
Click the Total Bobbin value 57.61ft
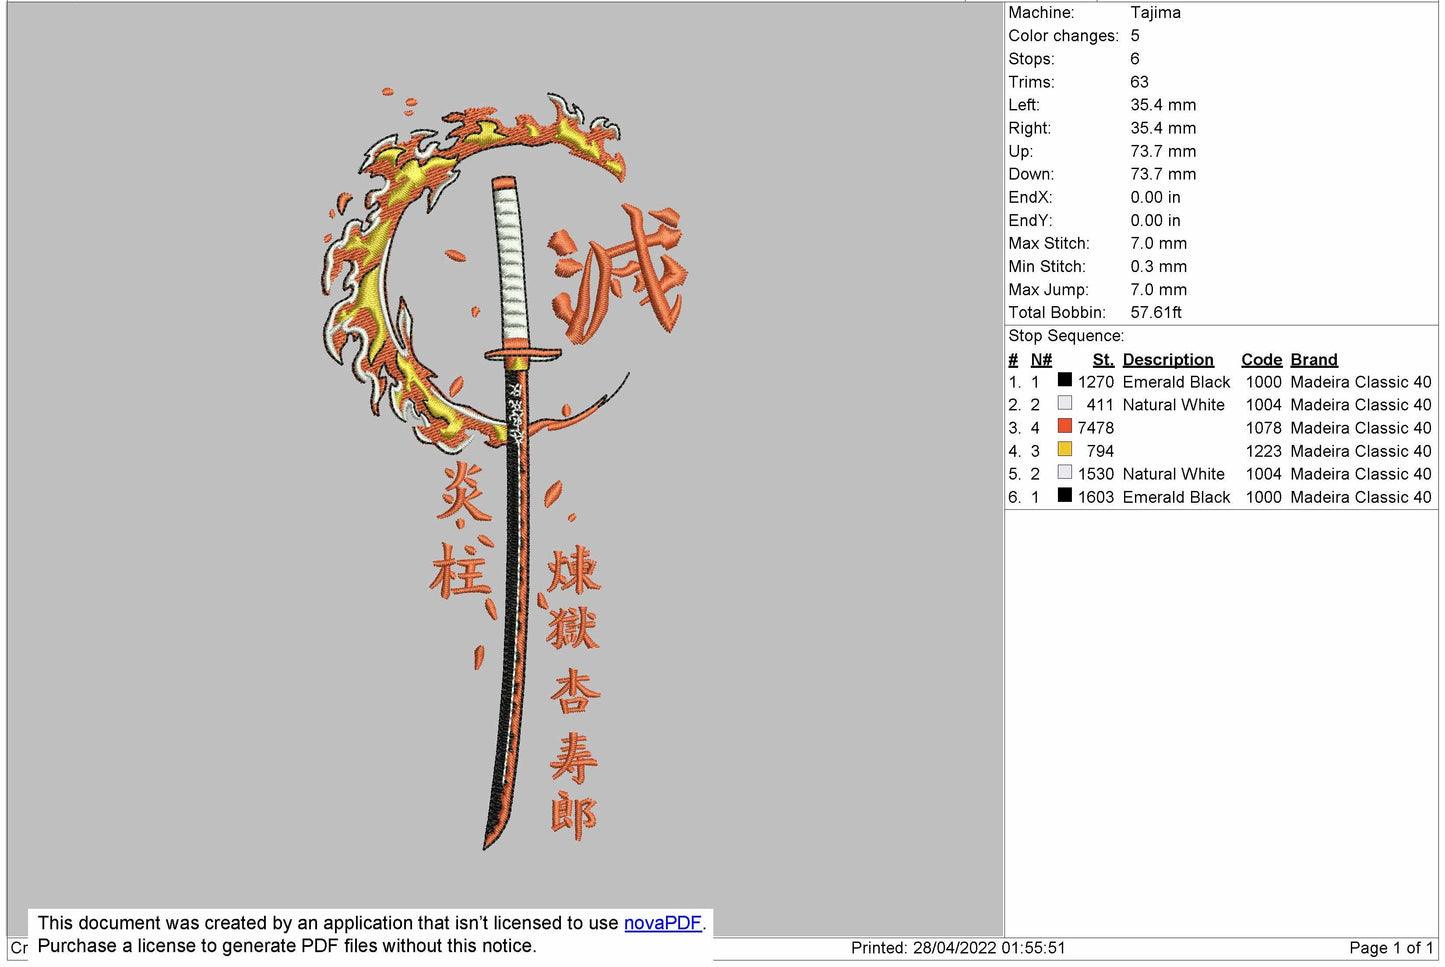(x=1155, y=313)
